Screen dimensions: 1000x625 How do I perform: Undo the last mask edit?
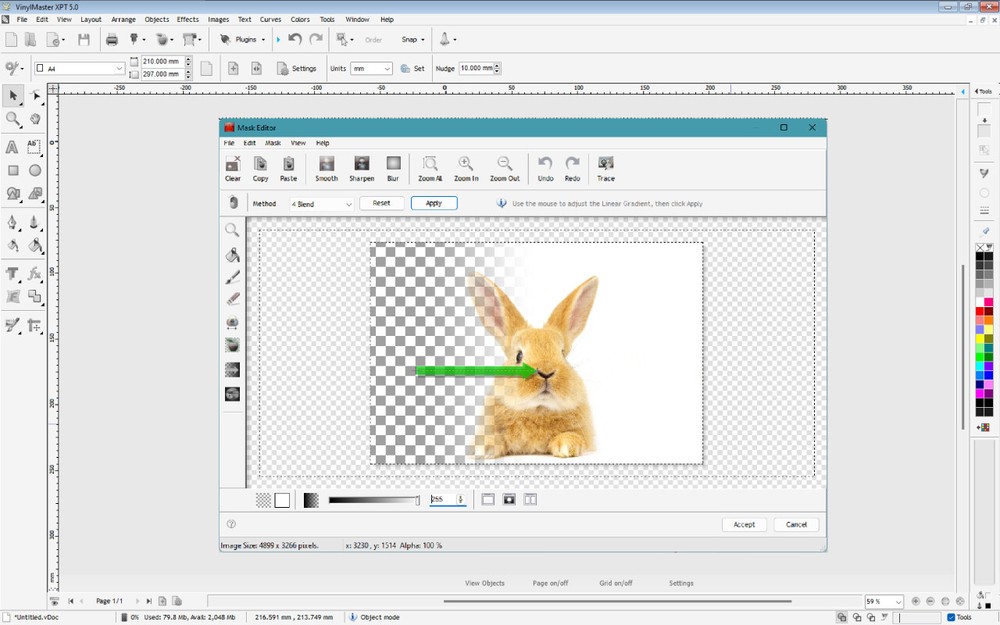[545, 167]
